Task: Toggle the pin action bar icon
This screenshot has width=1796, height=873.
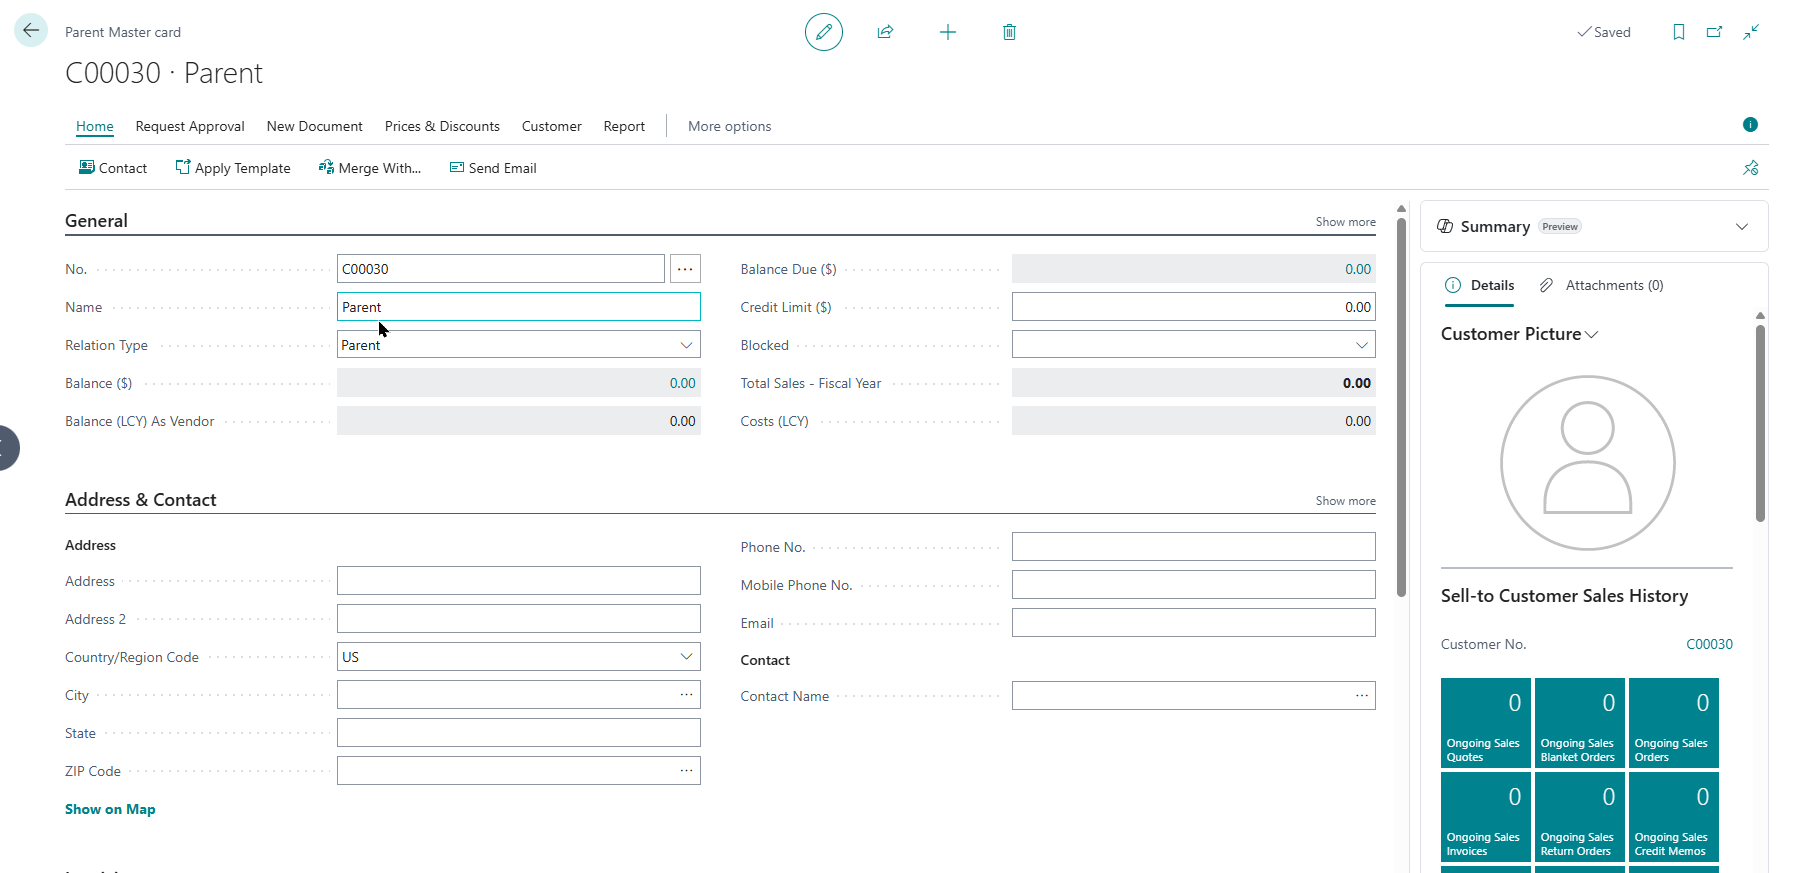Action: [1750, 168]
